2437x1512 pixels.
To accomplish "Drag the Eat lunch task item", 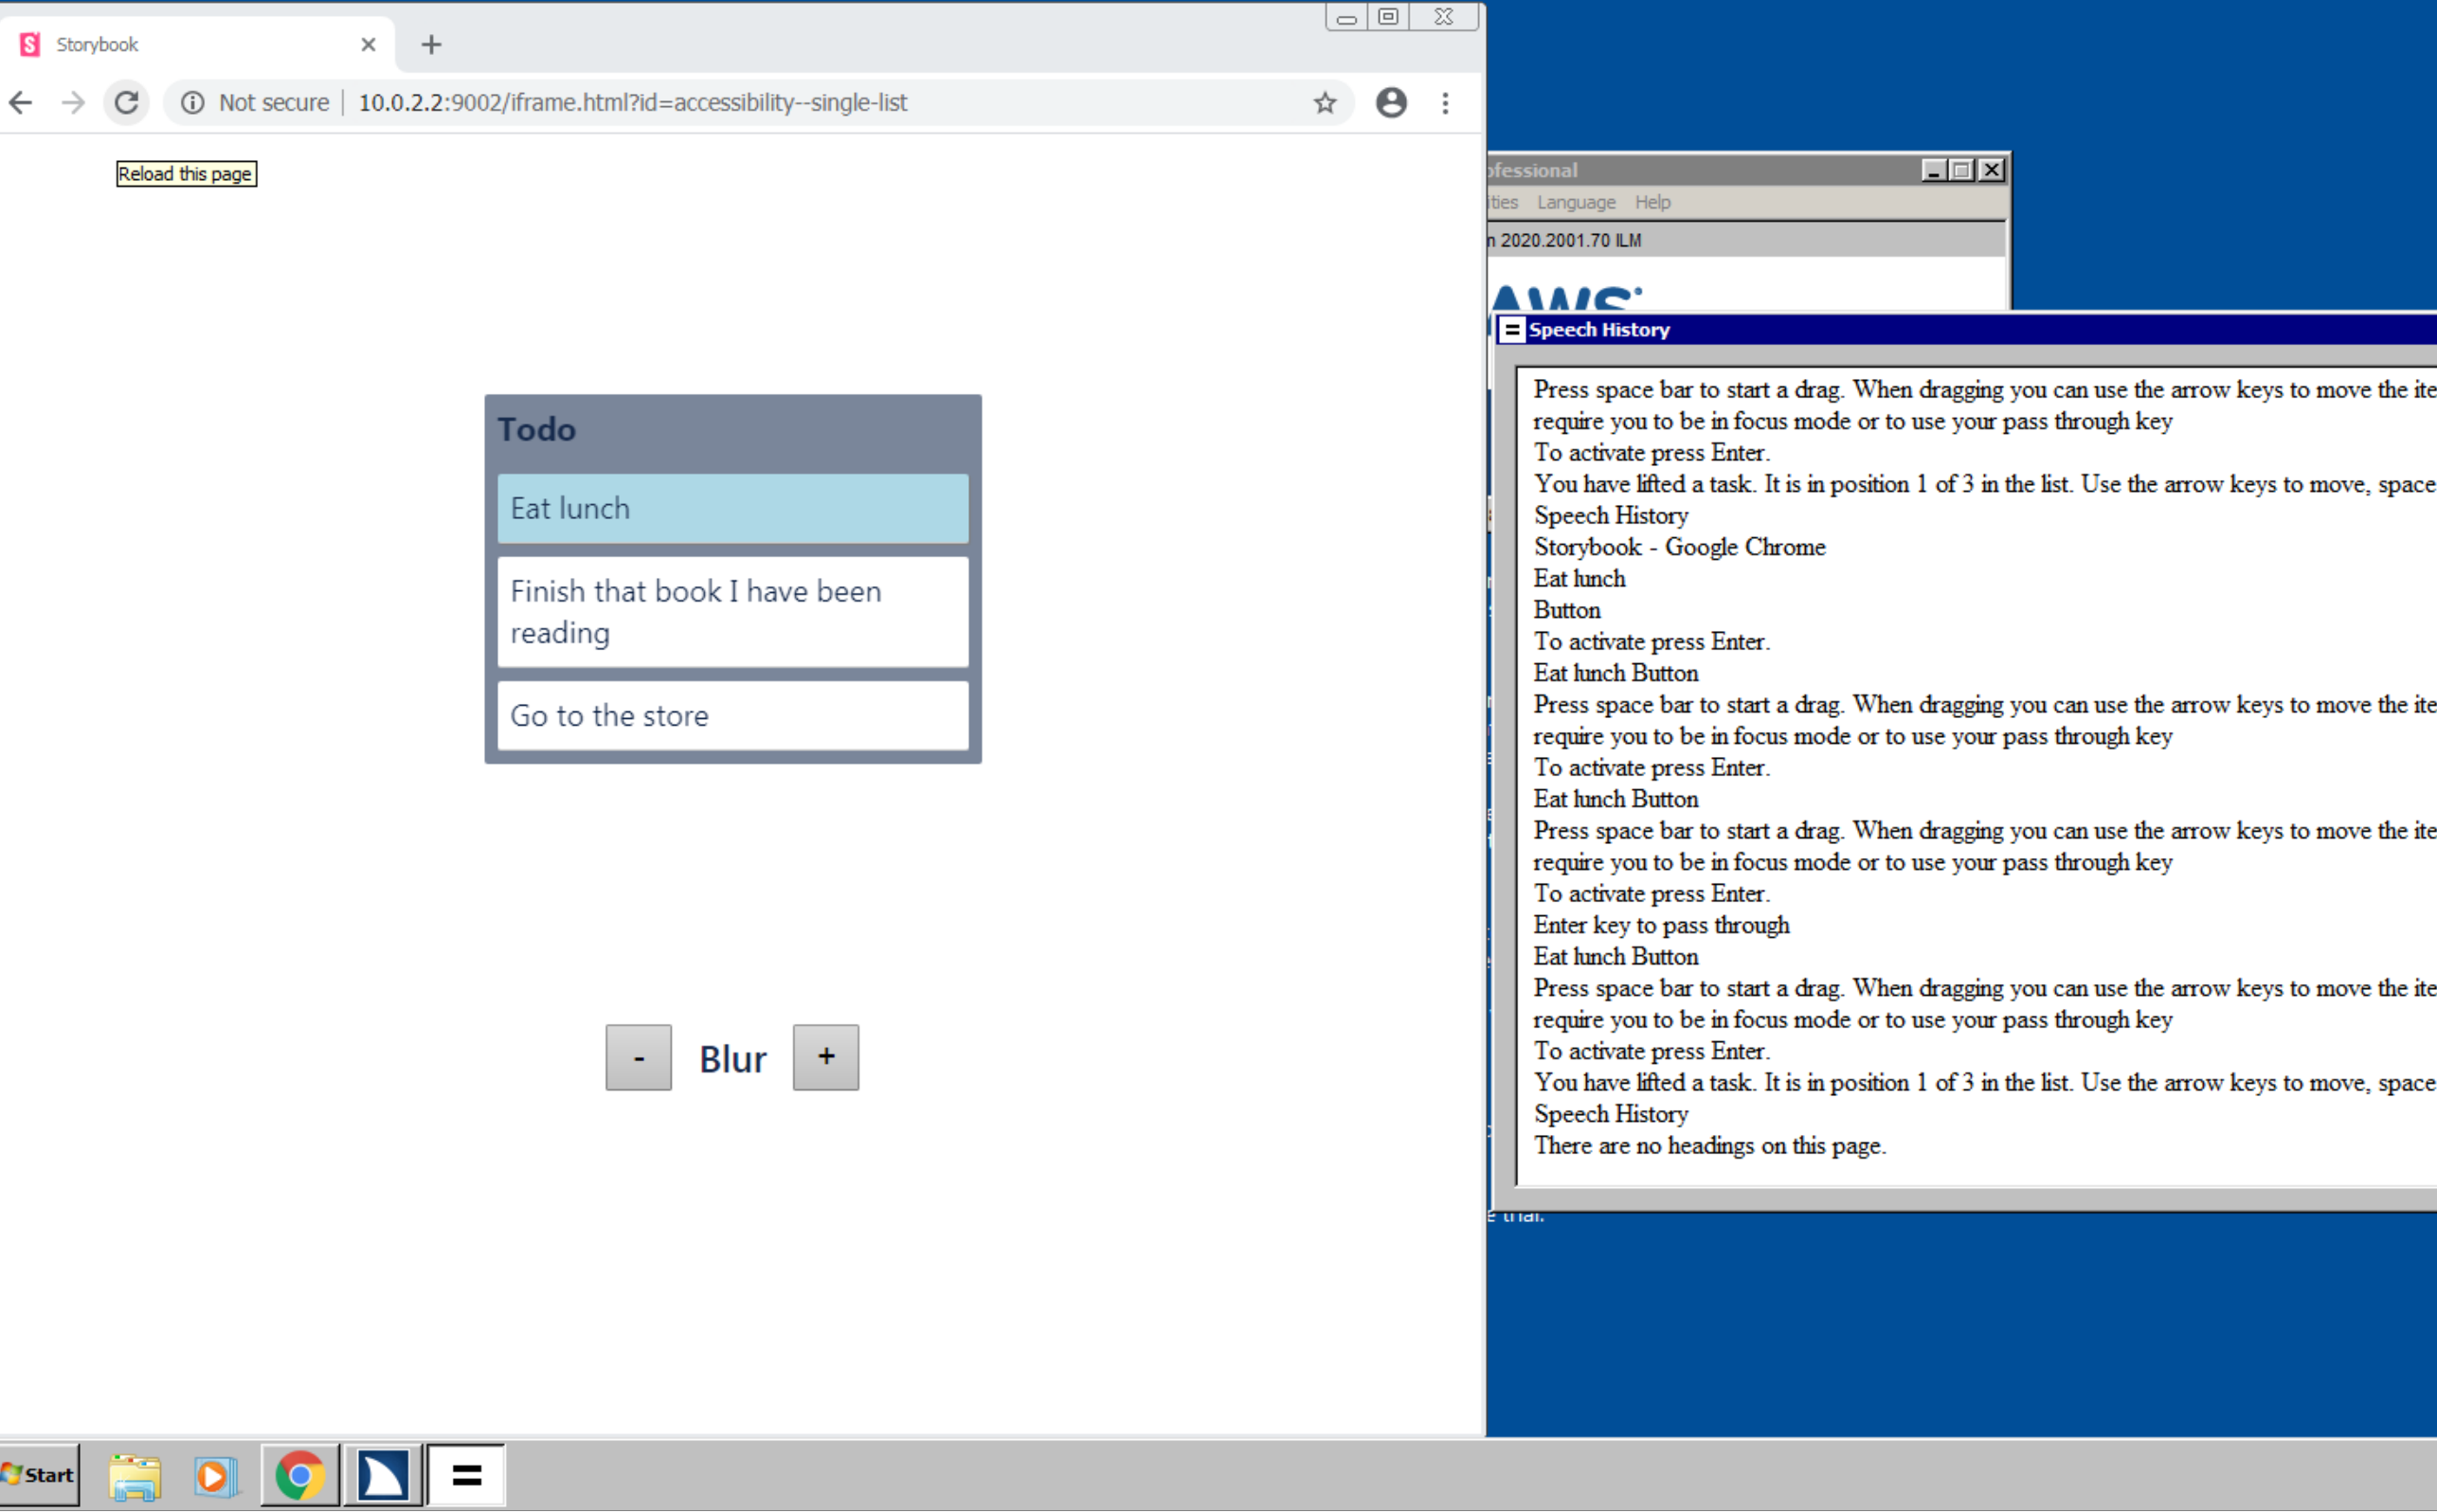I will [730, 507].
